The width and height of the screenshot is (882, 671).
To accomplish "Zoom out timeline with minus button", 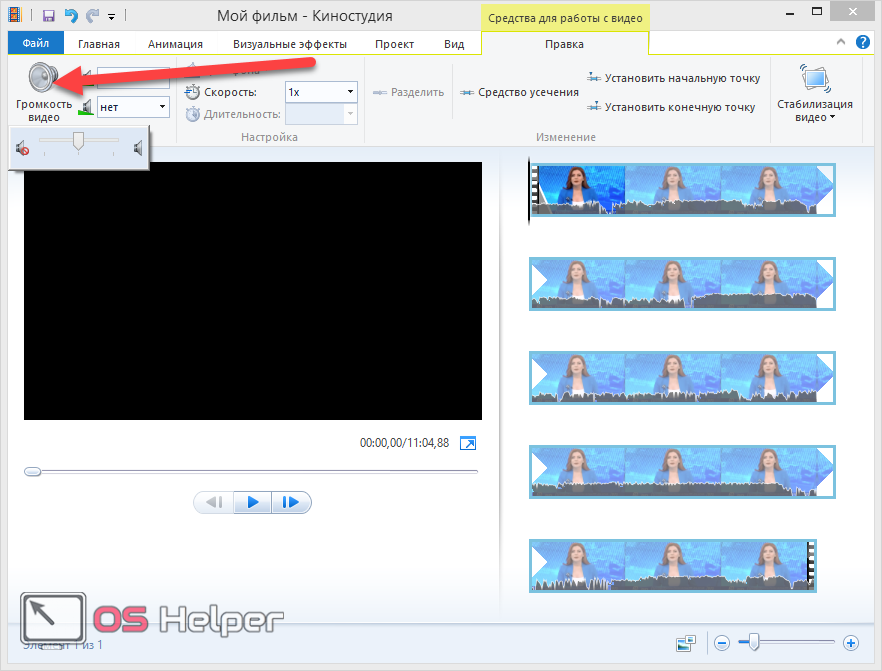I will (722, 643).
